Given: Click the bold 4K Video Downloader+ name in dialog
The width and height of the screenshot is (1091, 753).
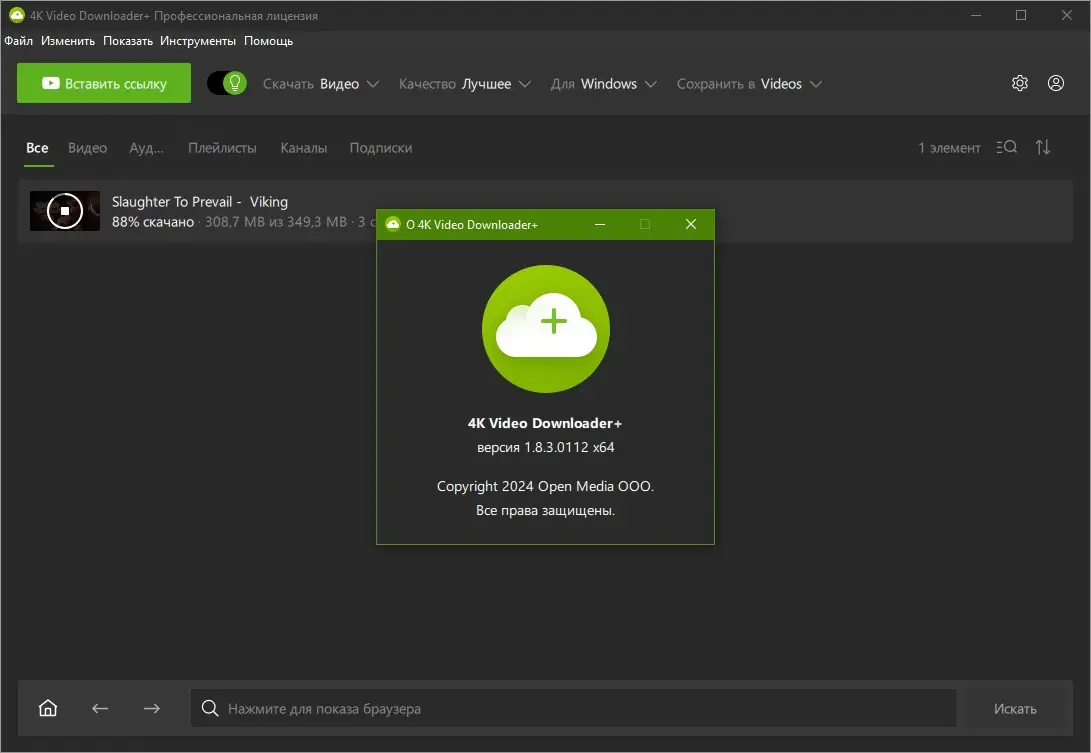Looking at the screenshot, I should tap(545, 423).
